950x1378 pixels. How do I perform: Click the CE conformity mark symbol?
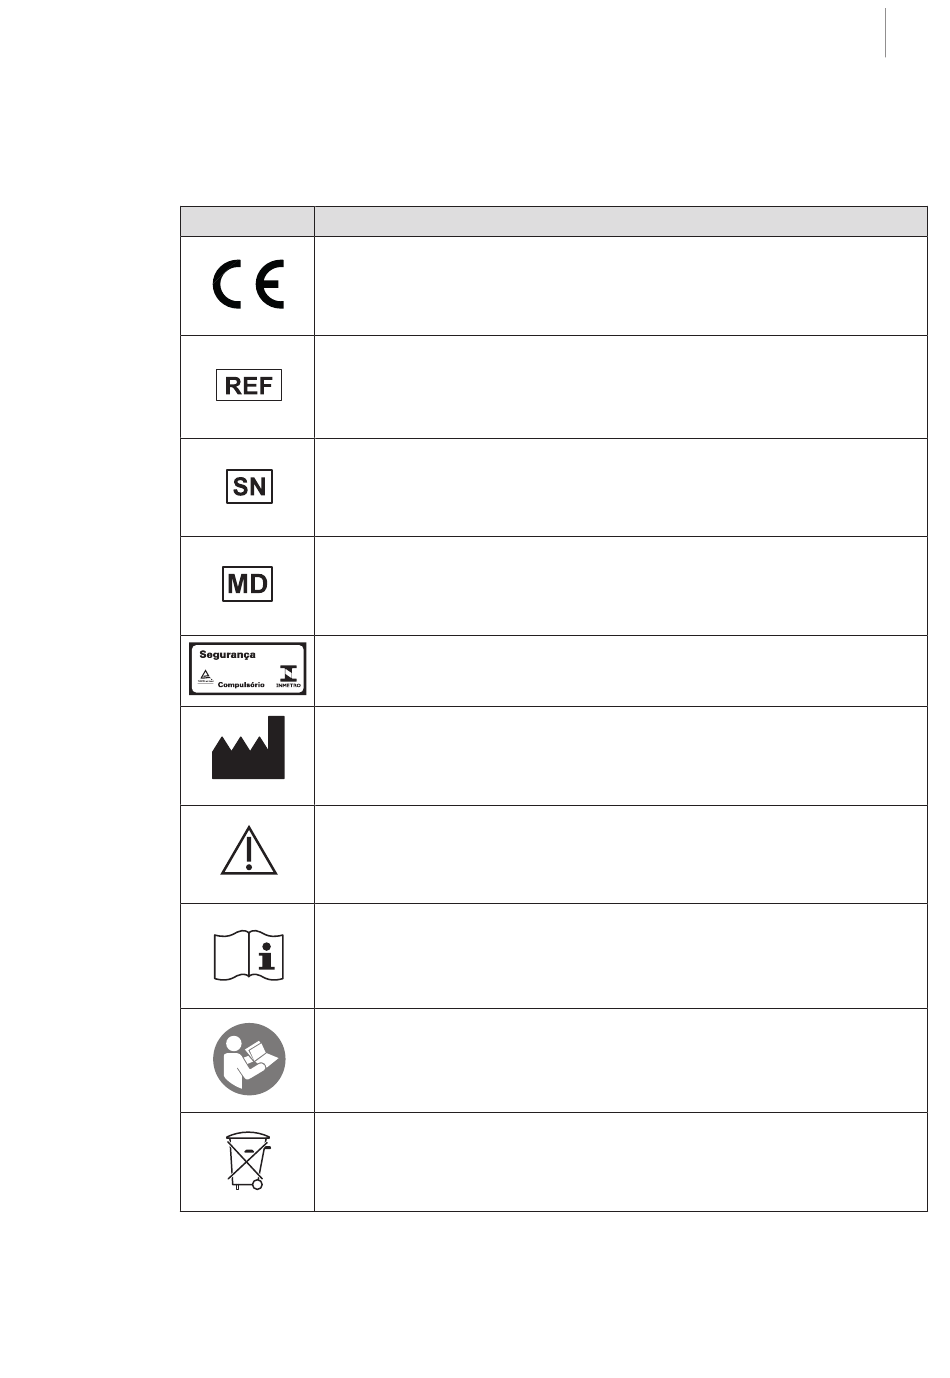(248, 285)
